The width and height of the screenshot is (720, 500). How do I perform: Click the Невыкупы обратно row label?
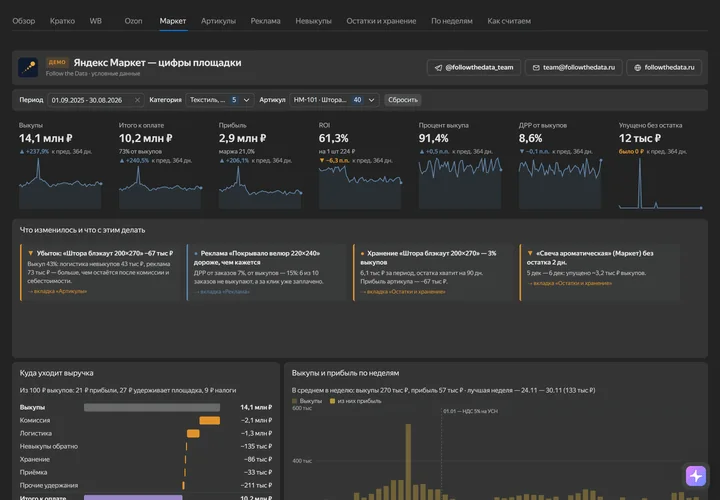point(49,446)
